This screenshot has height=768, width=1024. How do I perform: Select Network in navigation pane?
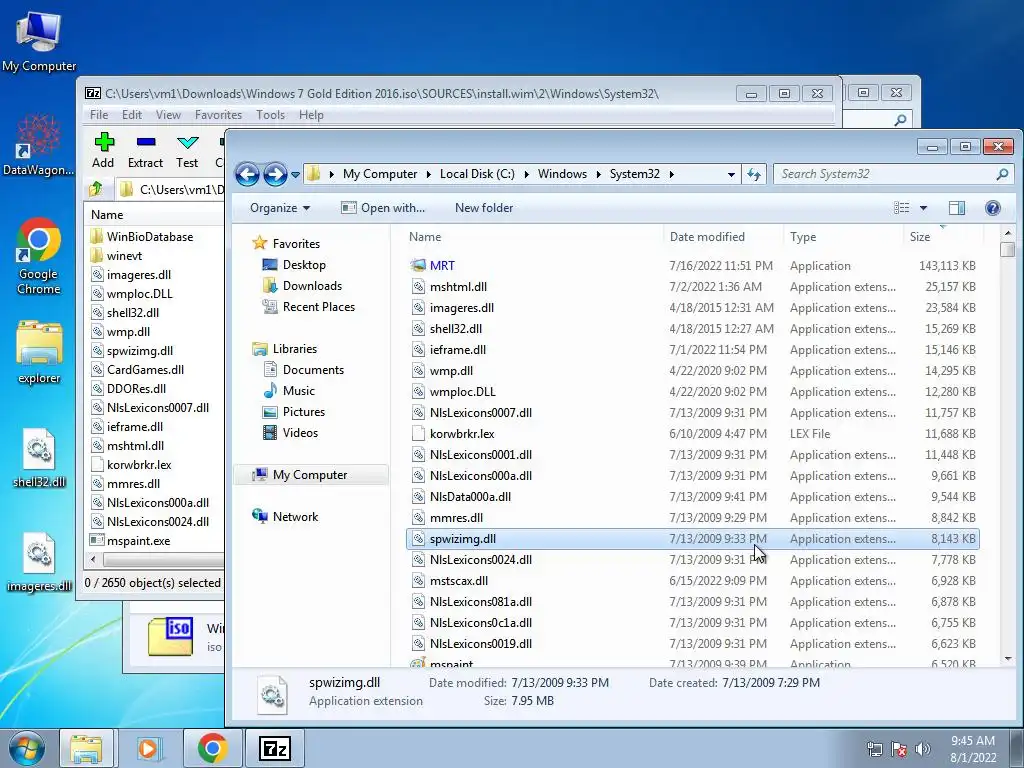[x=295, y=517]
